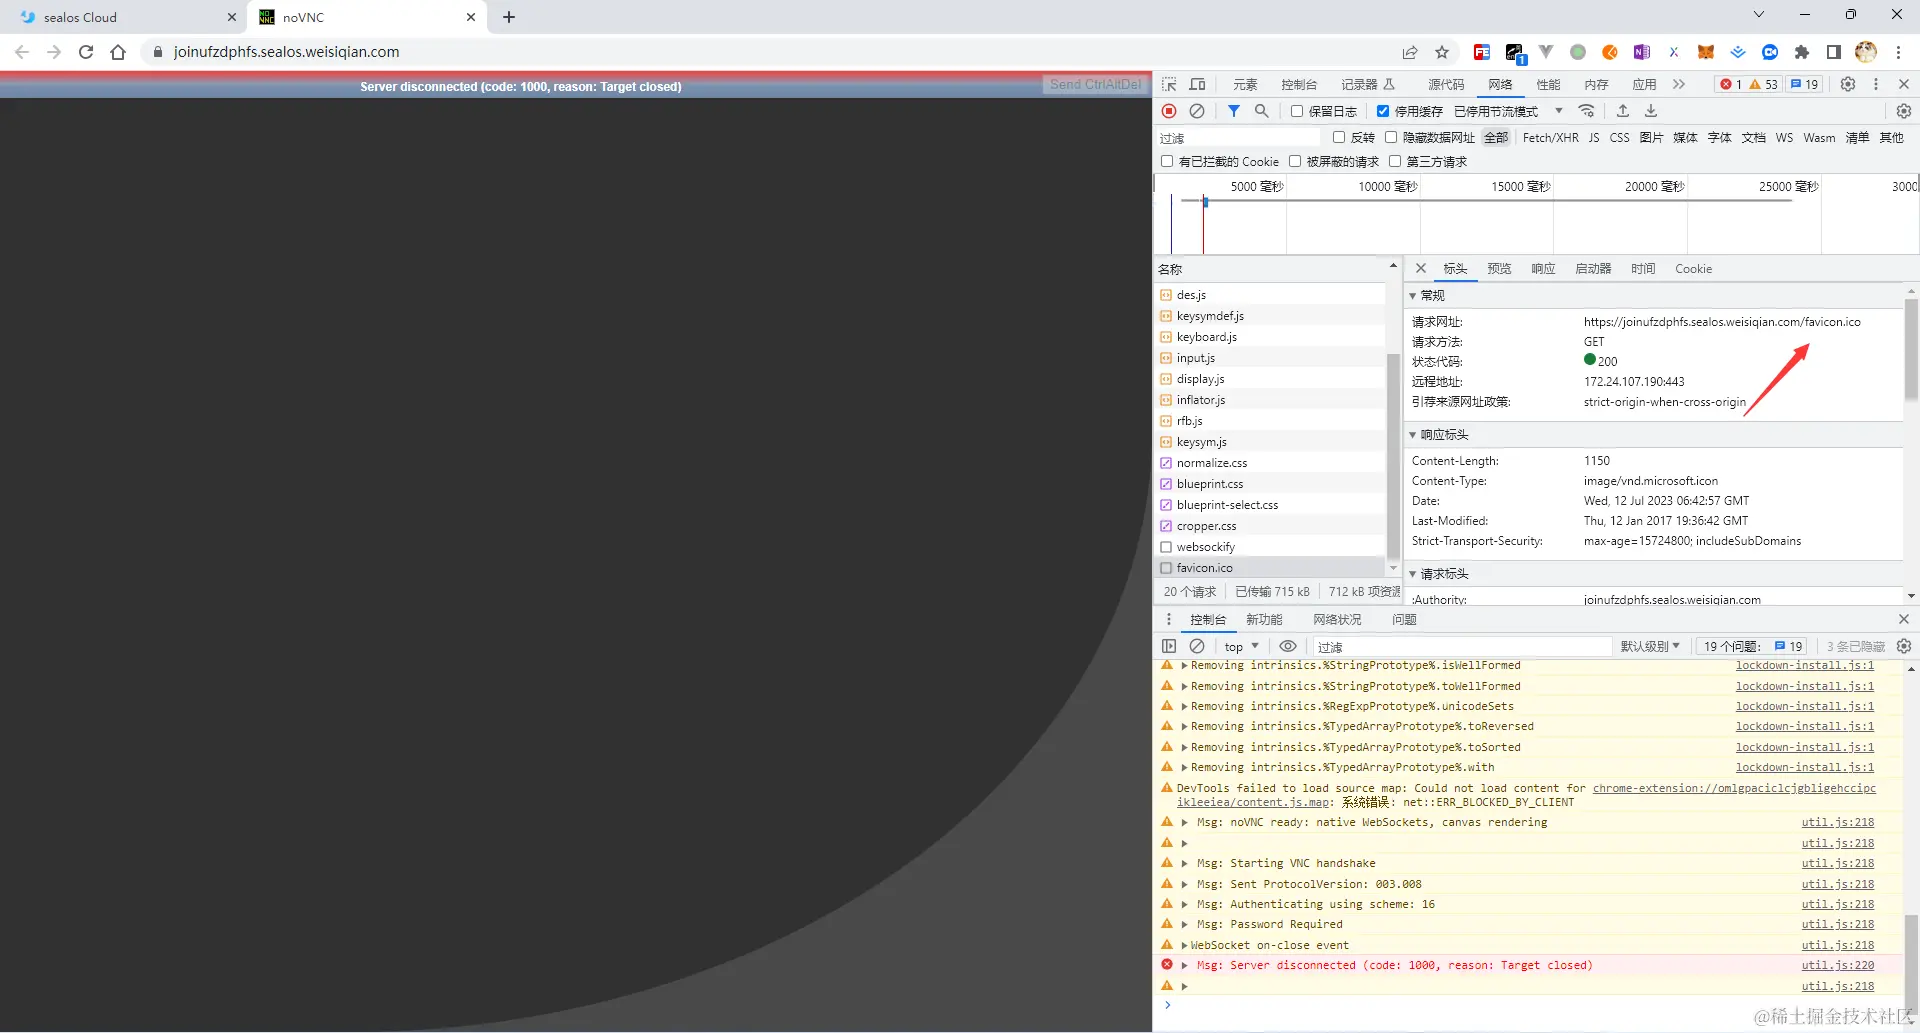Screen dimensions: 1920x1033
Task: Open the 19 个问题 issues button
Action: click(1752, 646)
